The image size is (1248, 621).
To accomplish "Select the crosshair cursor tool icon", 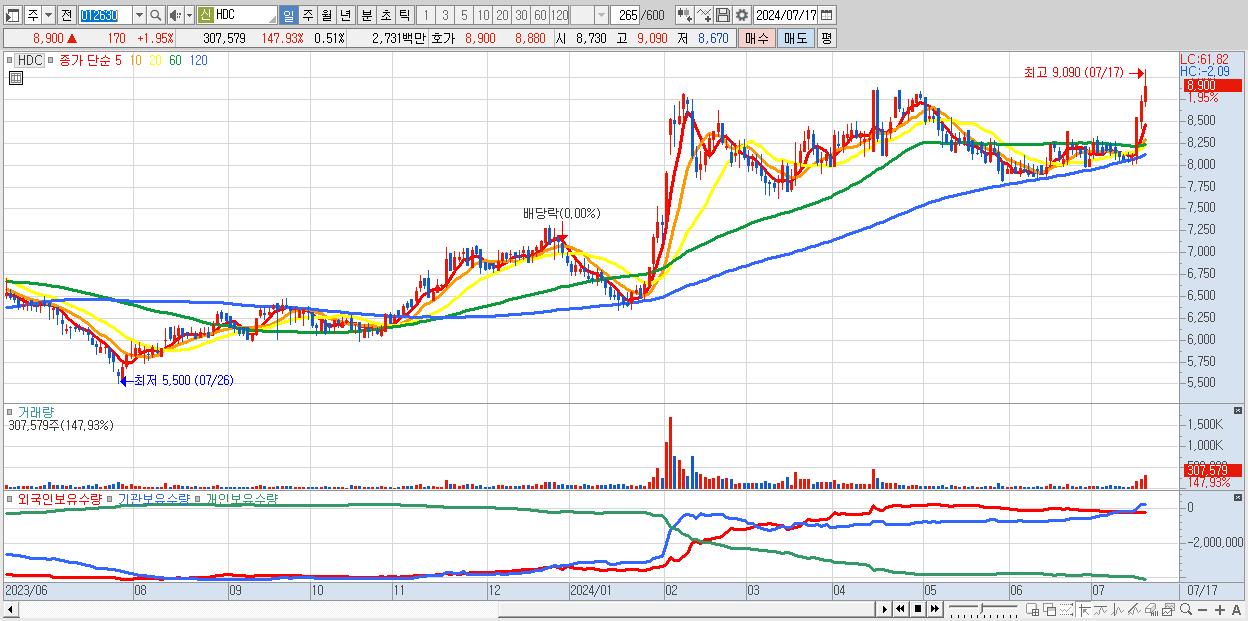I will [1084, 609].
